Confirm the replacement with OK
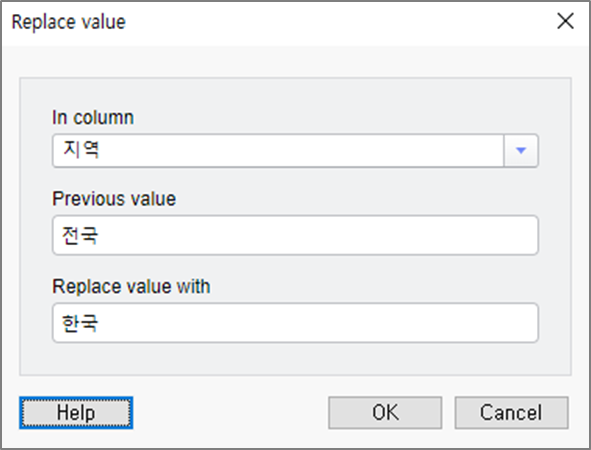This screenshot has width=591, height=450. click(385, 413)
